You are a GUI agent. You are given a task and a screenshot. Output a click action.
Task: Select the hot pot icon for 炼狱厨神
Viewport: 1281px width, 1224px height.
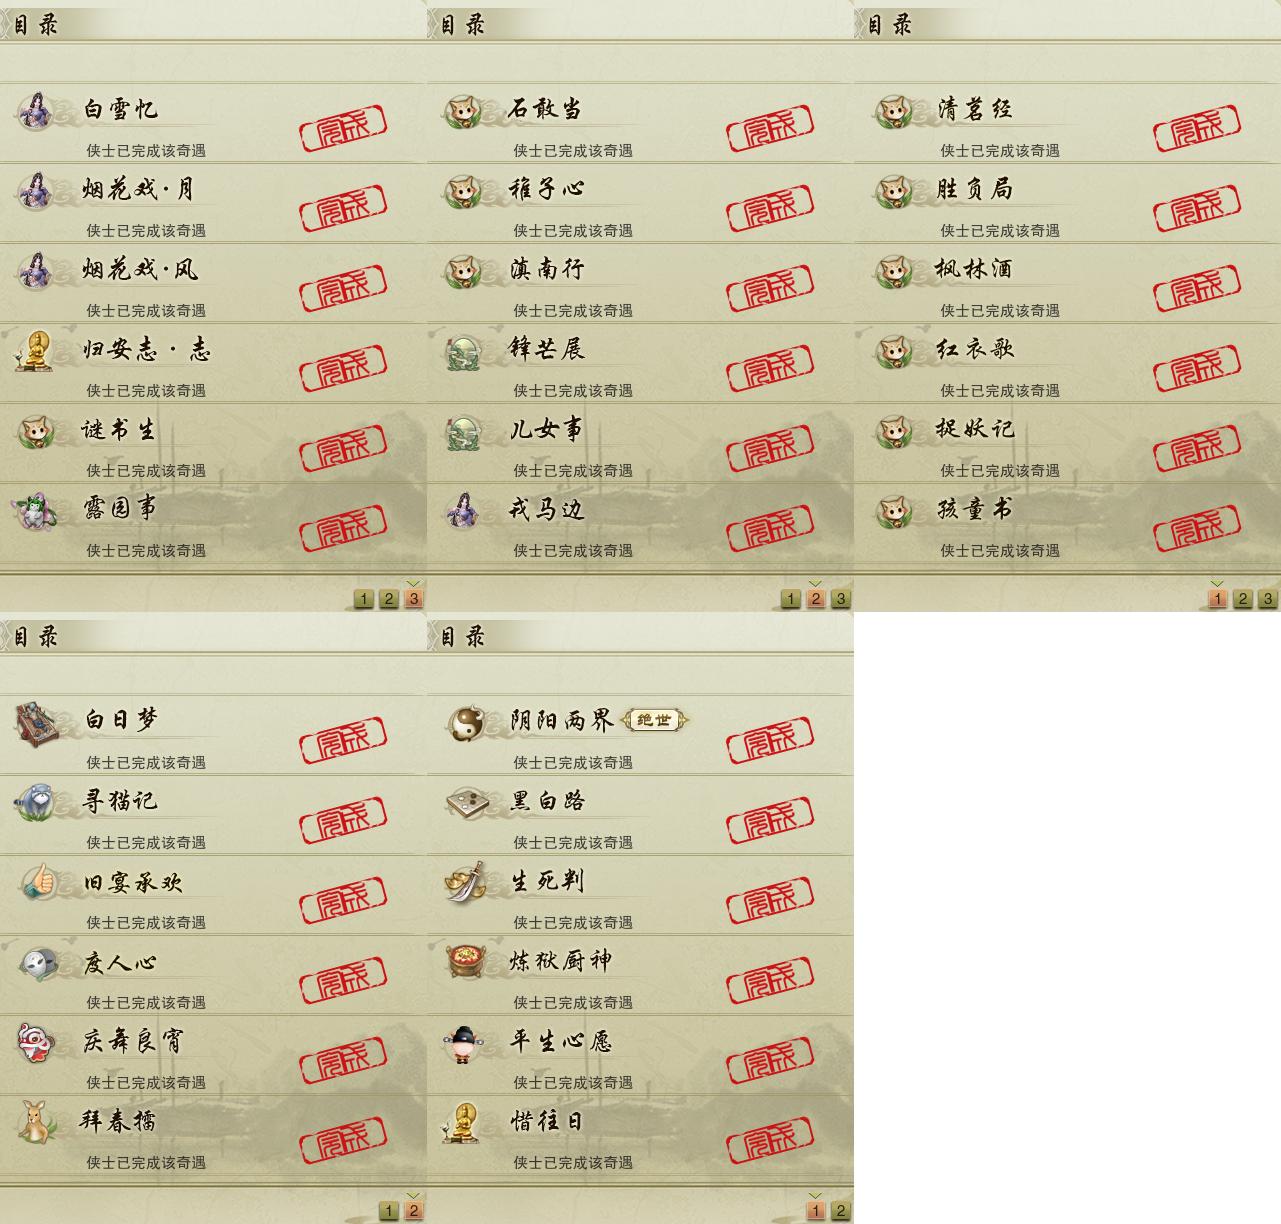coord(464,962)
